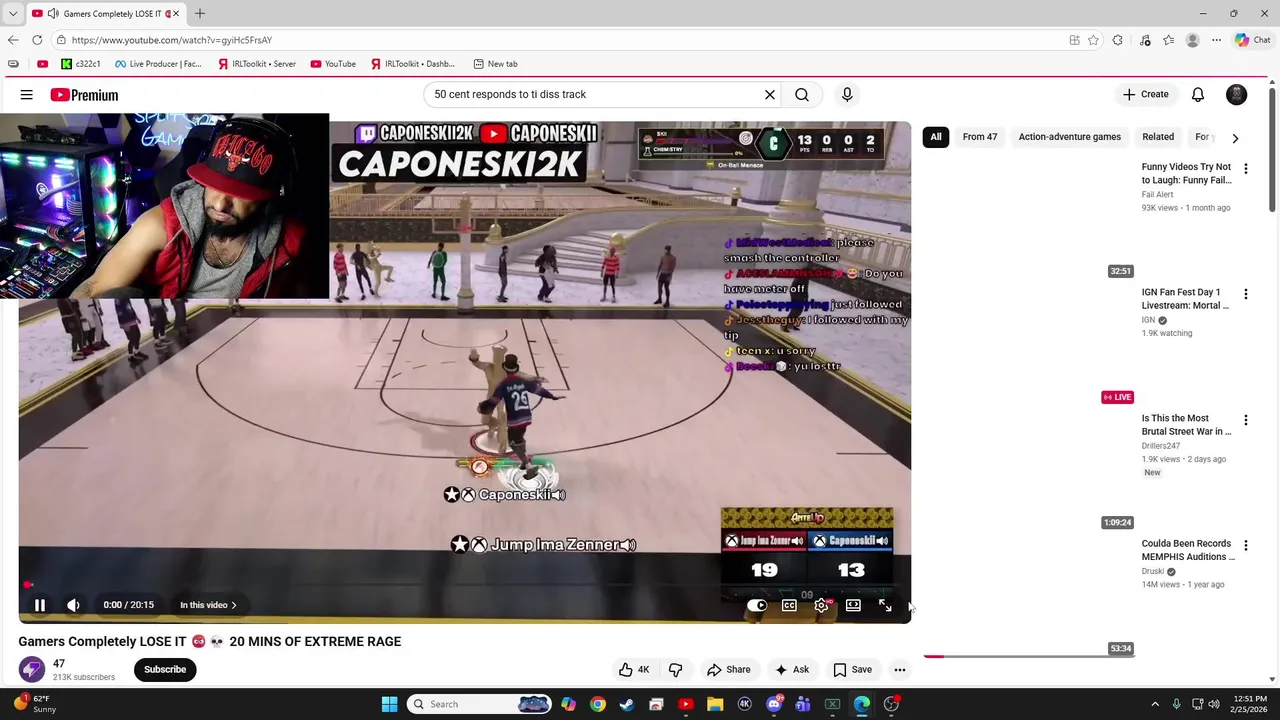Open the New tab bookmark
This screenshot has height=720, width=1280.
pos(495,64)
